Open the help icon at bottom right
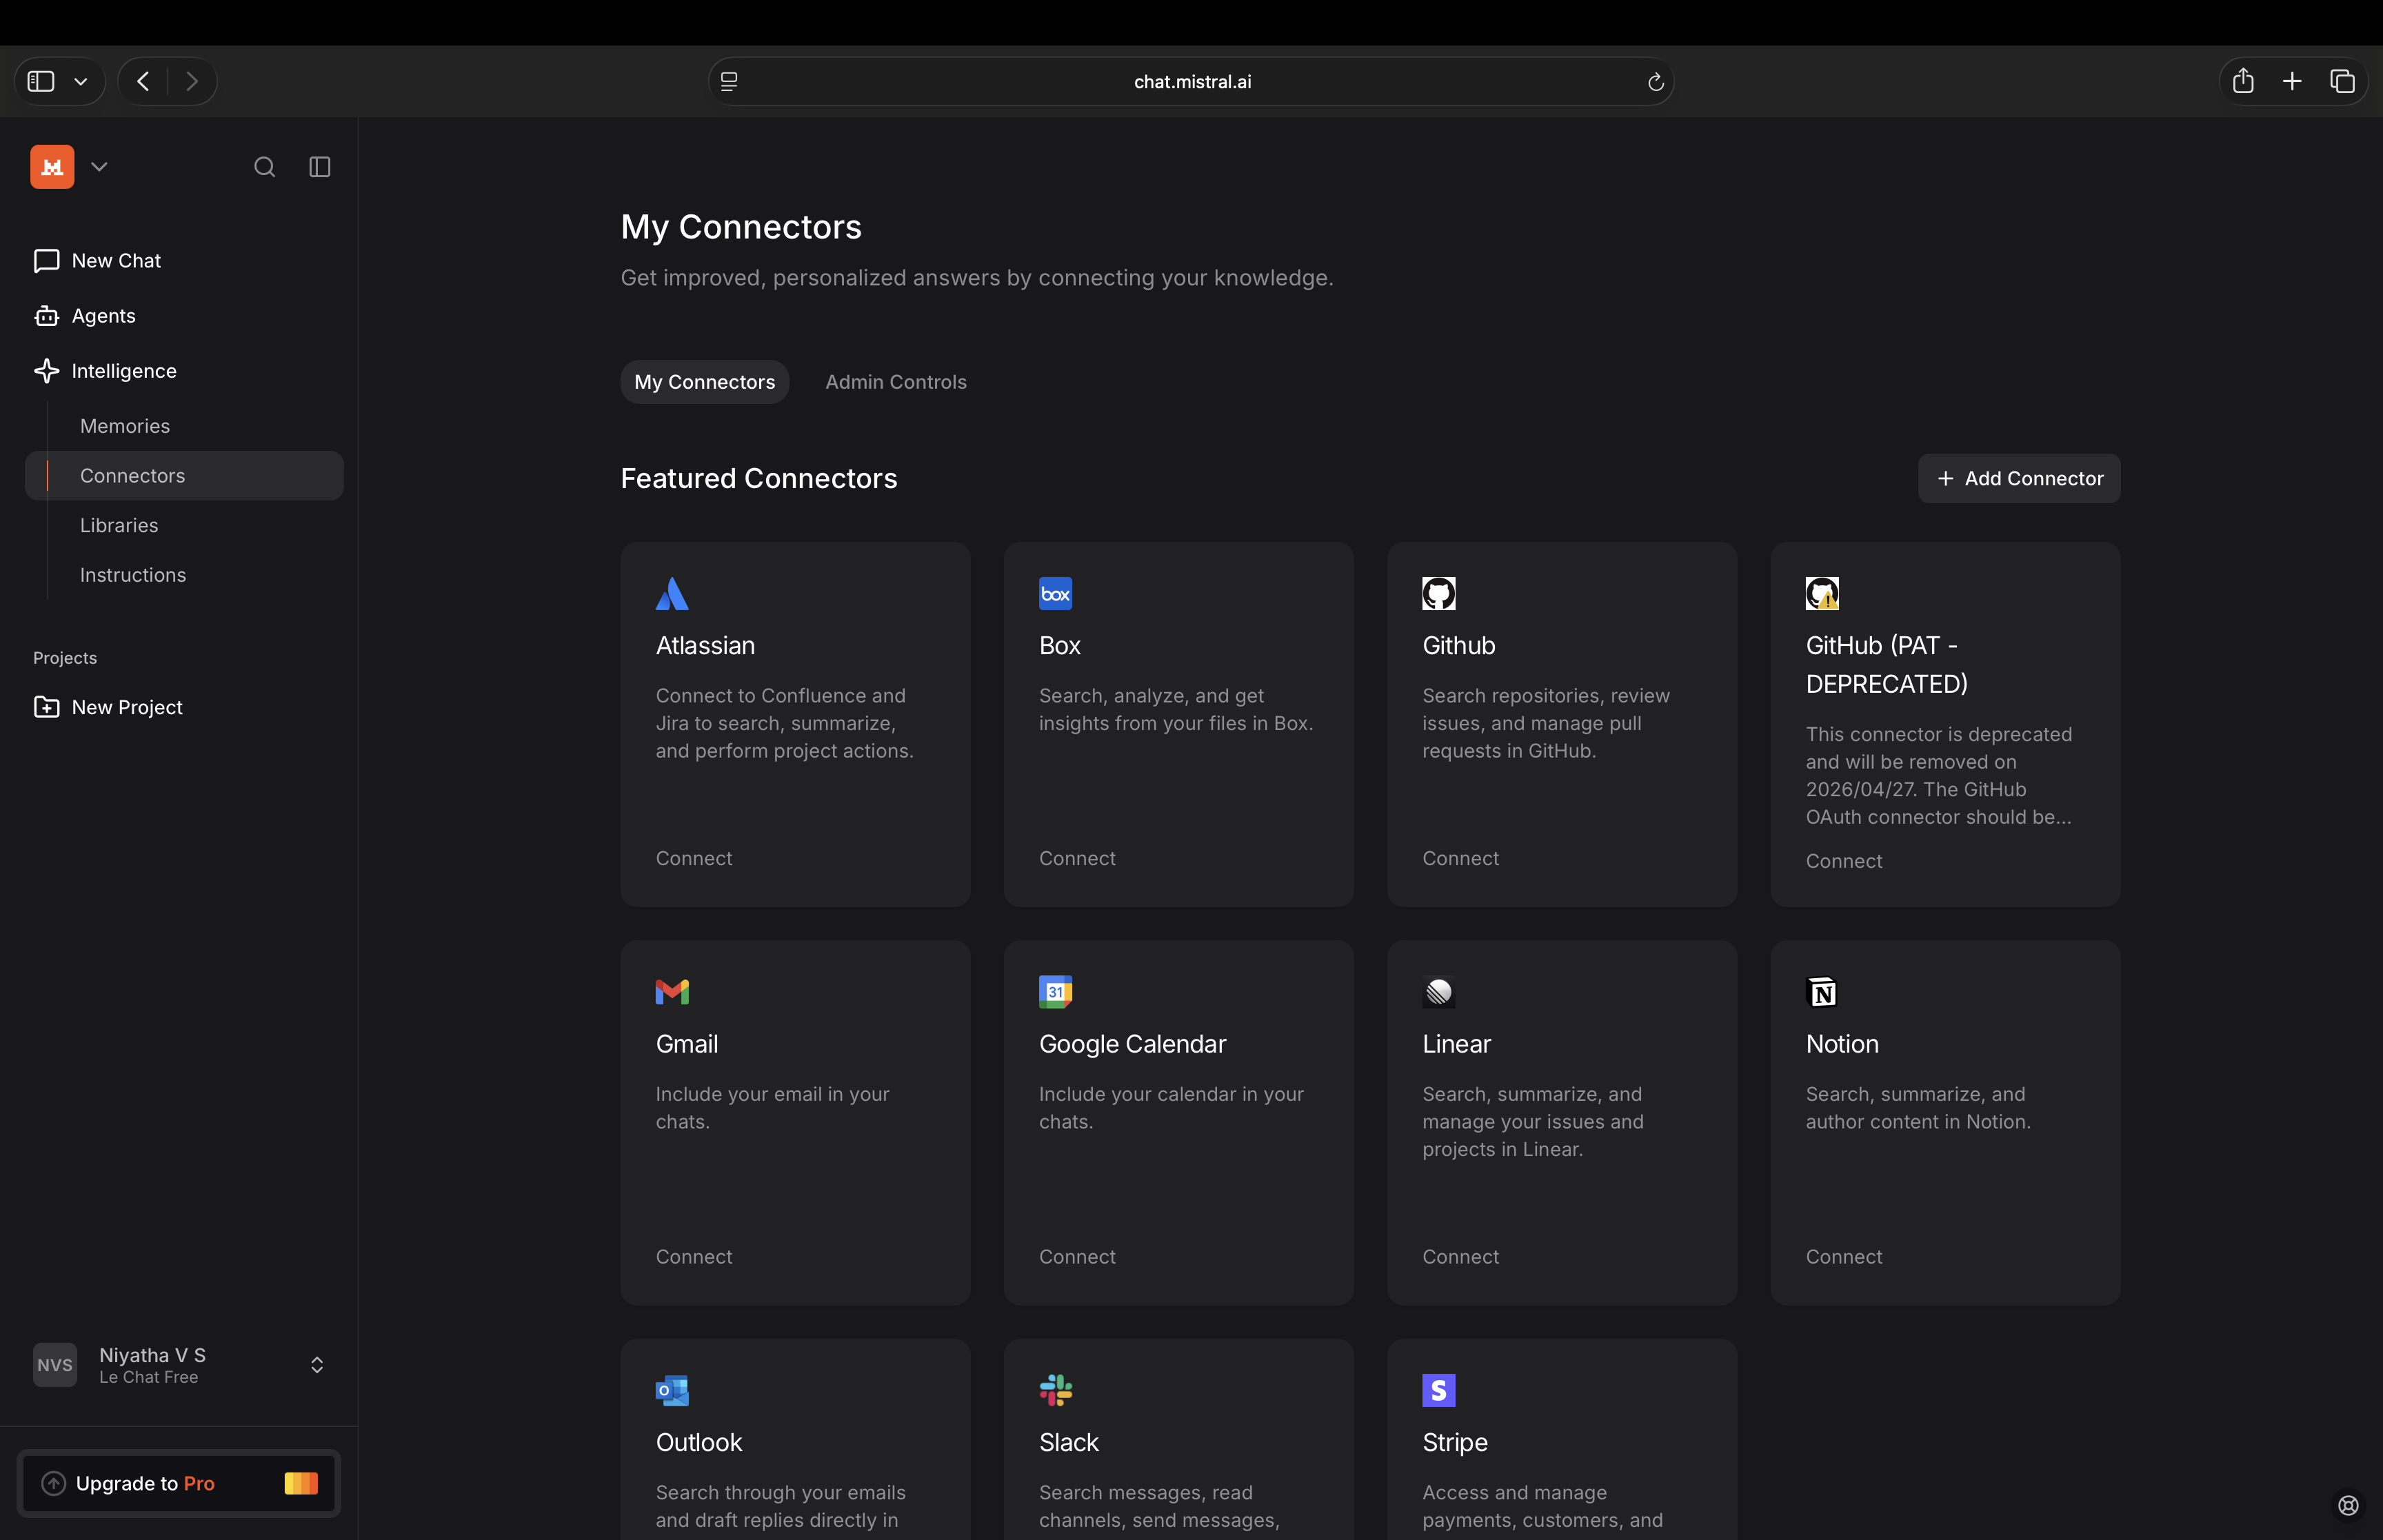This screenshot has height=1540, width=2383. click(x=2348, y=1505)
